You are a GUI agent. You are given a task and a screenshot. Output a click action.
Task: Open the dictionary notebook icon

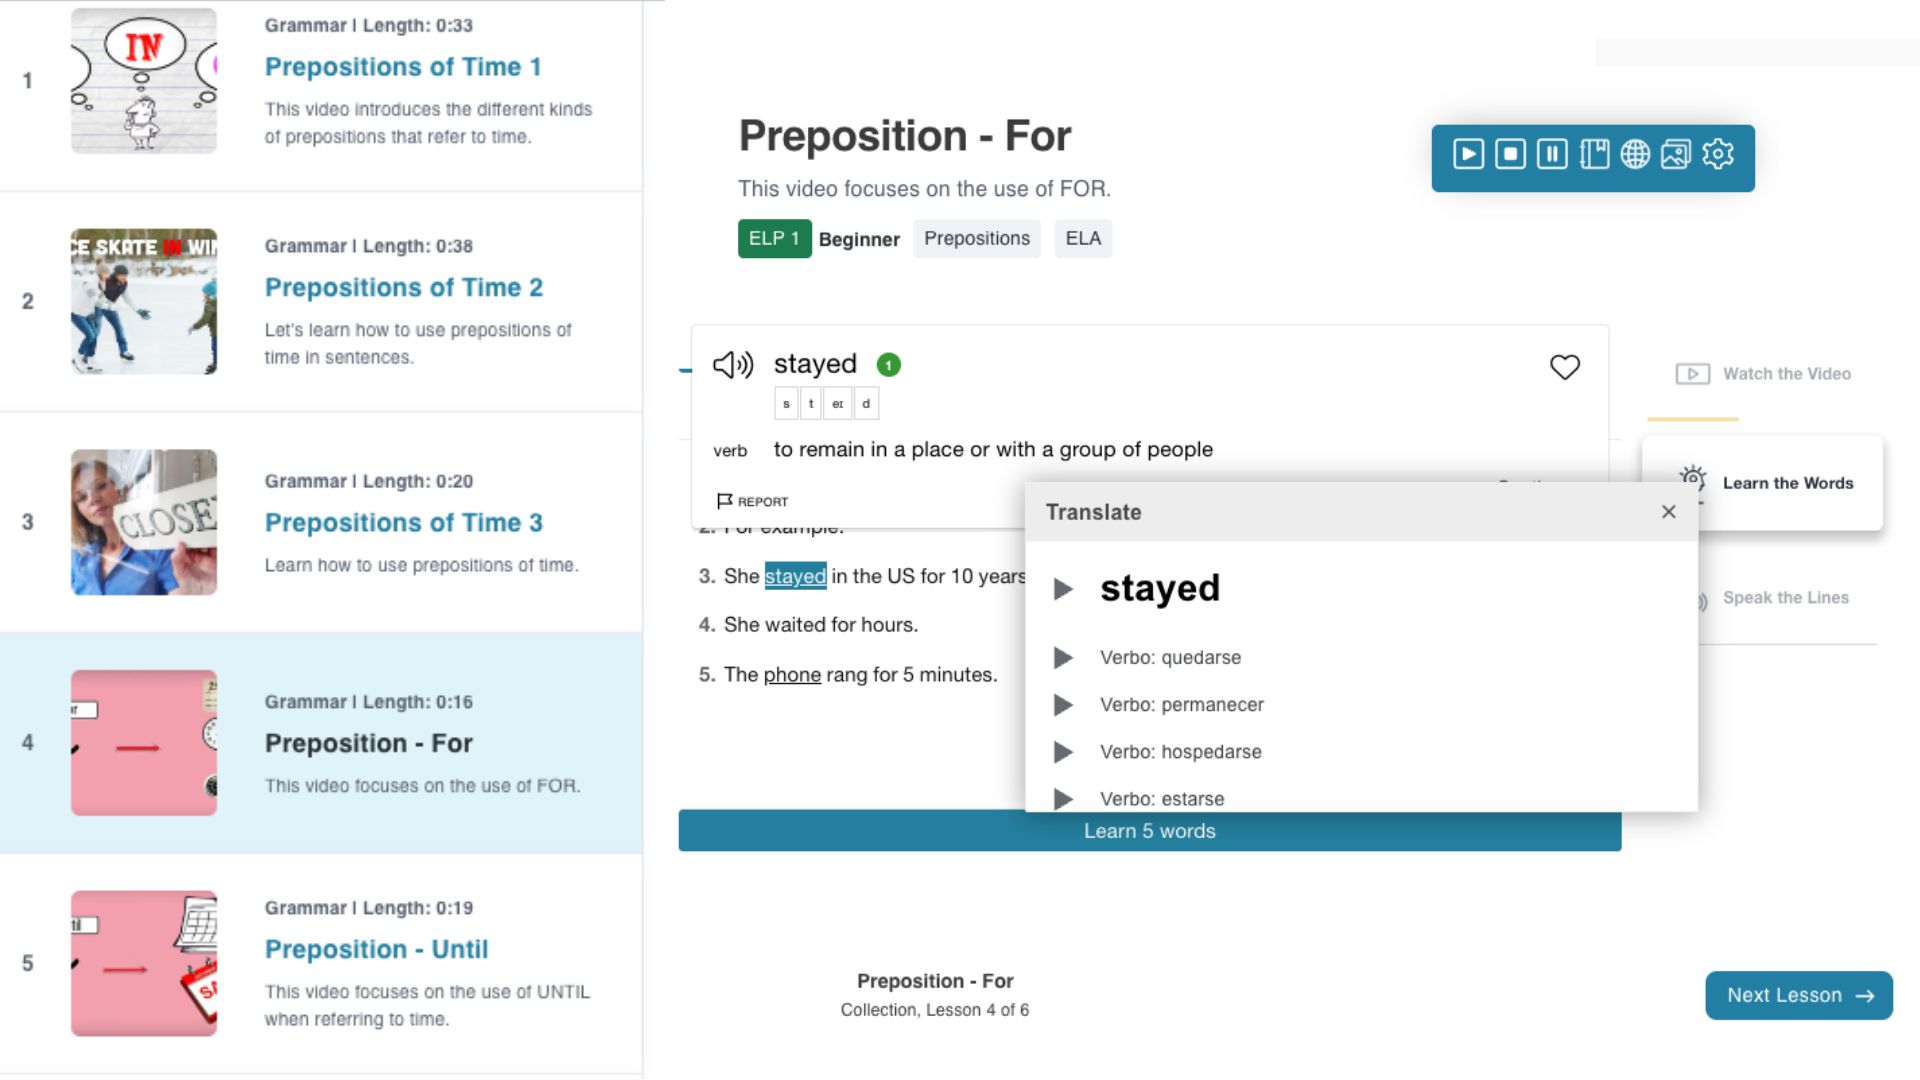pyautogui.click(x=1594, y=154)
